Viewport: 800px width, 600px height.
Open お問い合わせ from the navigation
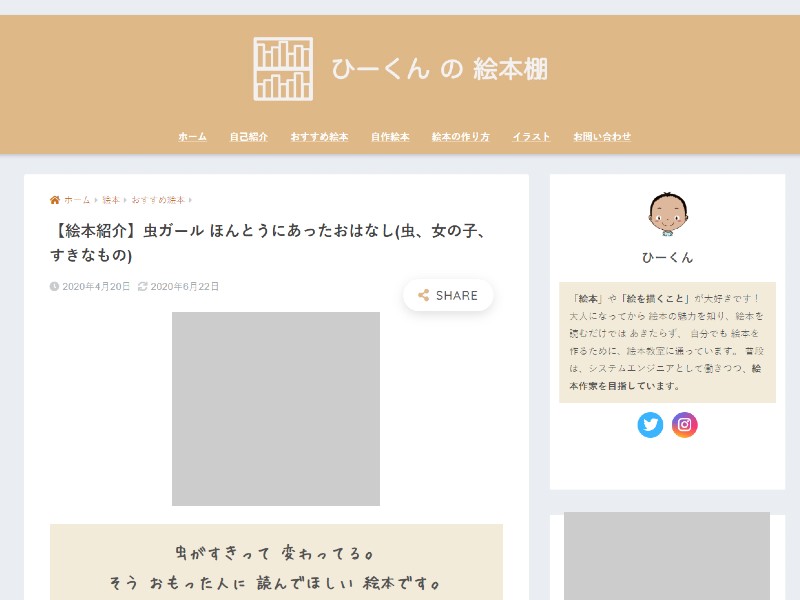coord(601,137)
